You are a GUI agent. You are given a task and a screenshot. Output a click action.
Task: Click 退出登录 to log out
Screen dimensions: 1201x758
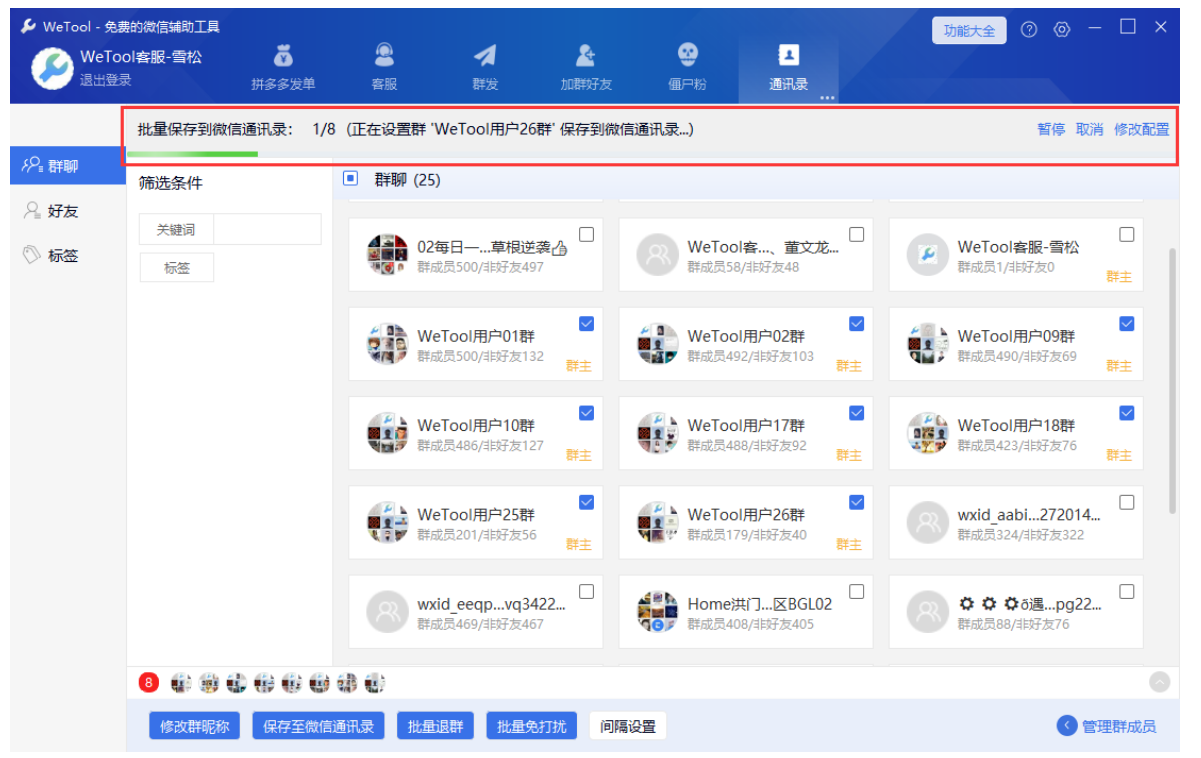click(105, 80)
